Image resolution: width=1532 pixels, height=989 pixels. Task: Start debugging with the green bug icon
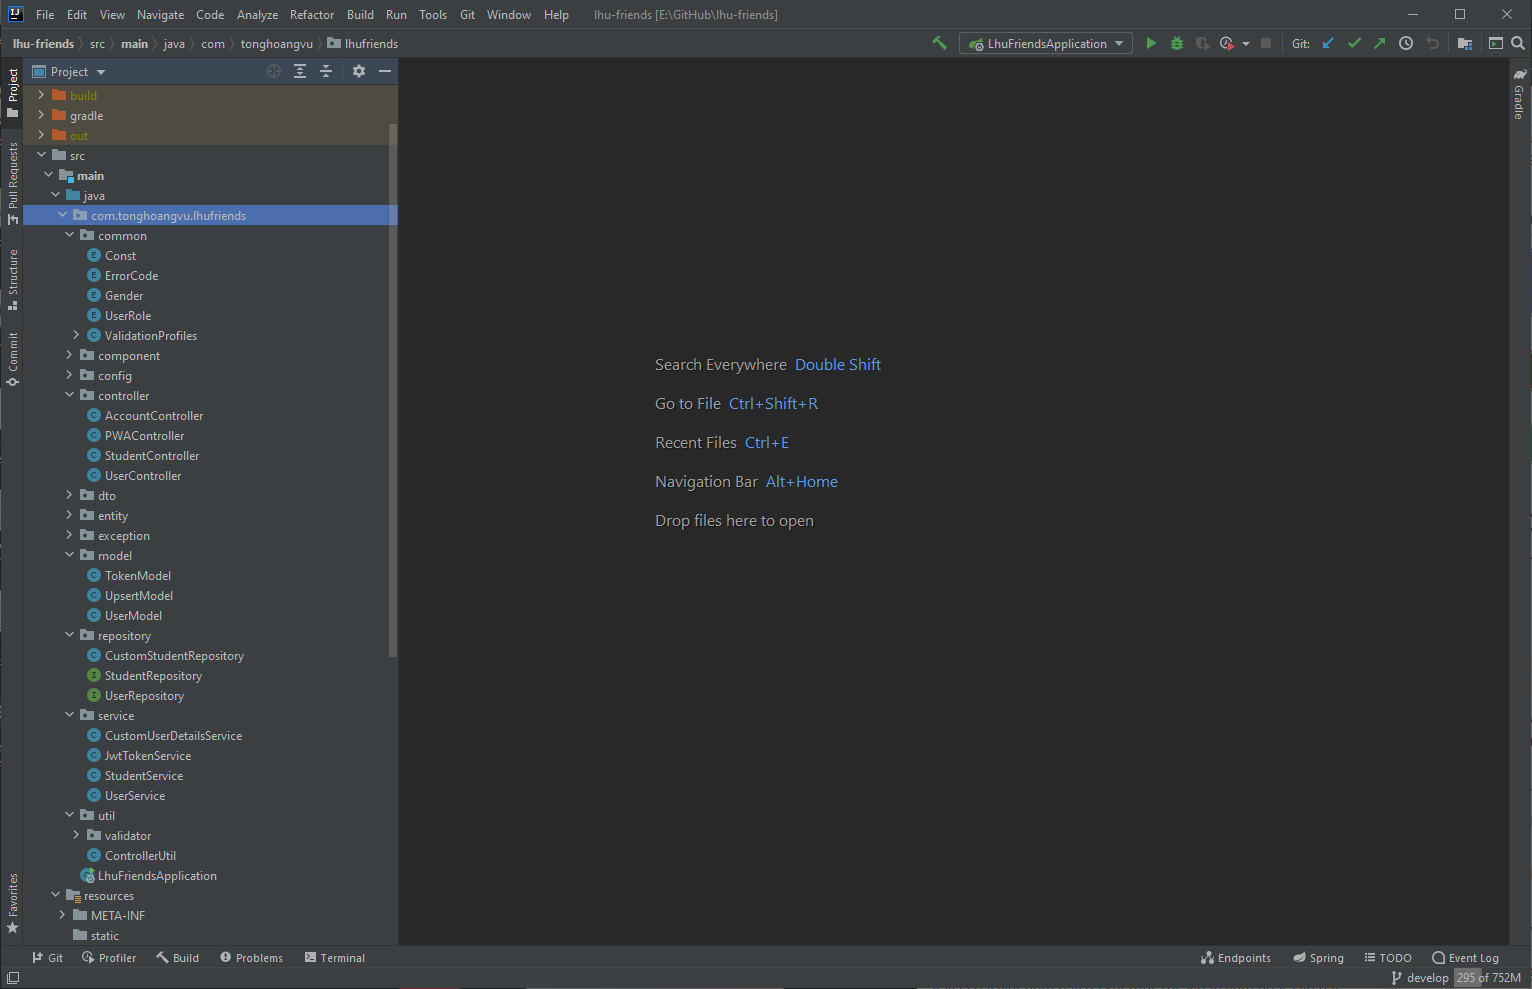[1177, 43]
